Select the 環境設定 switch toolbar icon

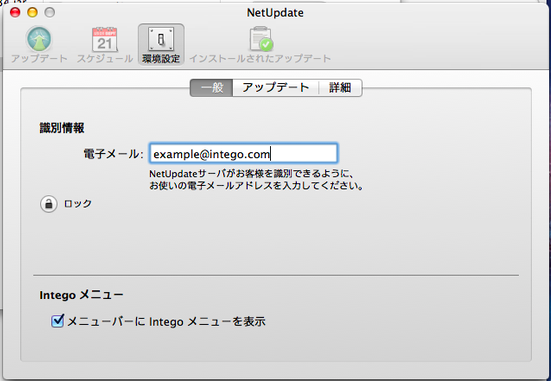[161, 39]
